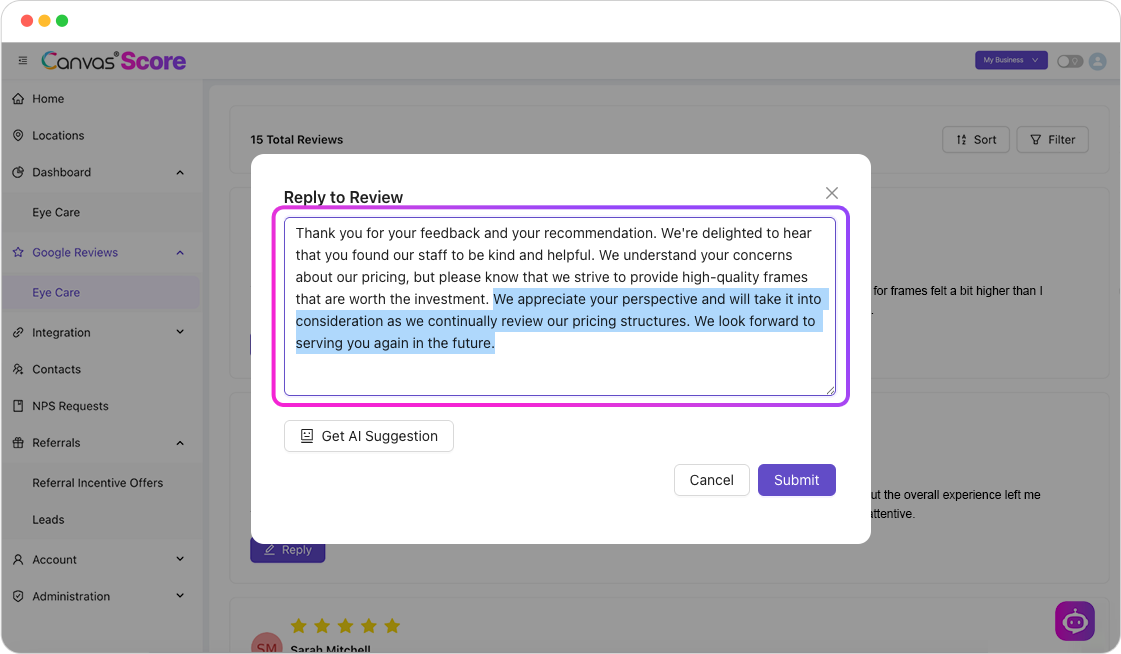
Task: Click the SM reviewer avatar
Action: (x=267, y=643)
